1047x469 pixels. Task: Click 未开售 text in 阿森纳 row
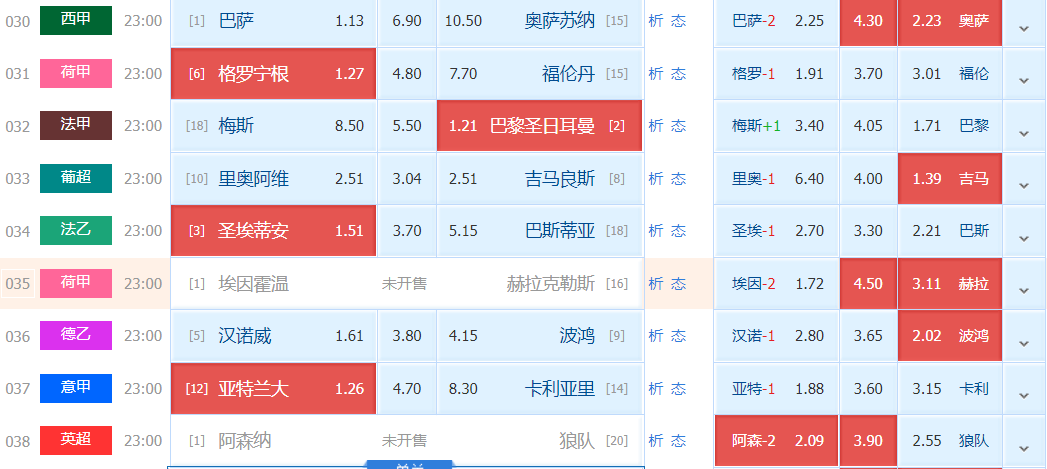(x=404, y=441)
